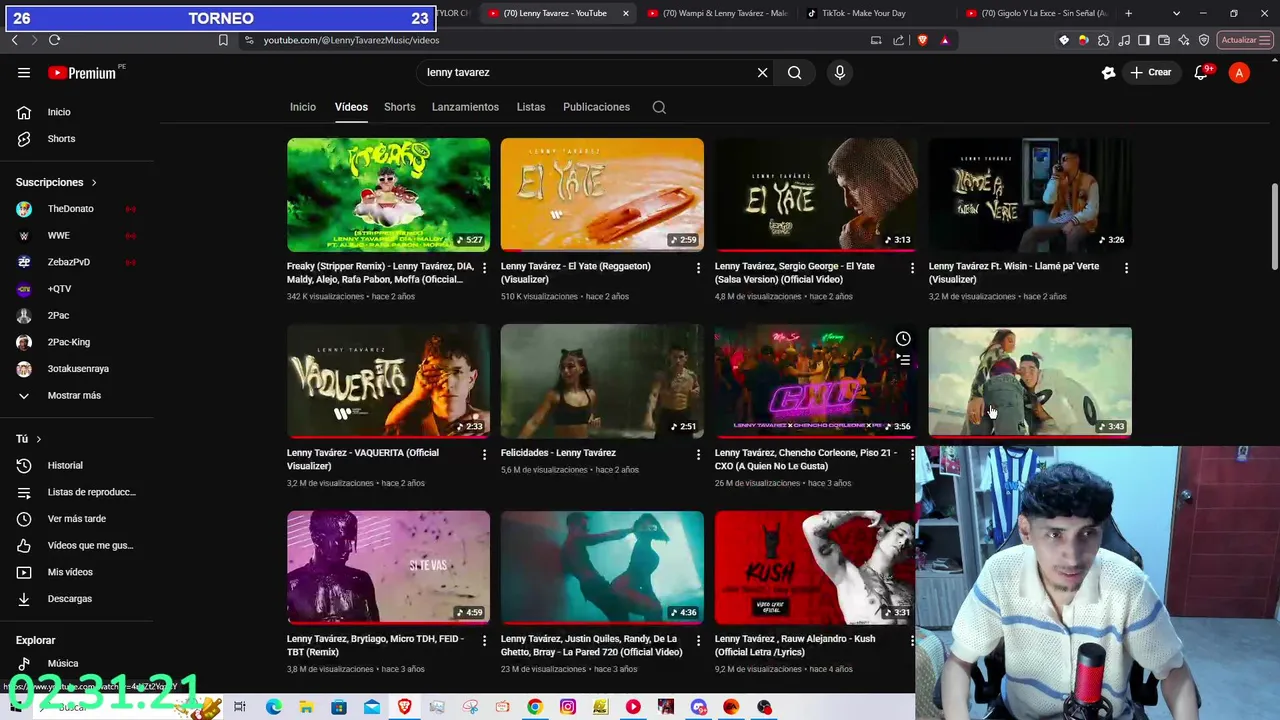Open options menu for El Yate Salsa Version video

912,268
